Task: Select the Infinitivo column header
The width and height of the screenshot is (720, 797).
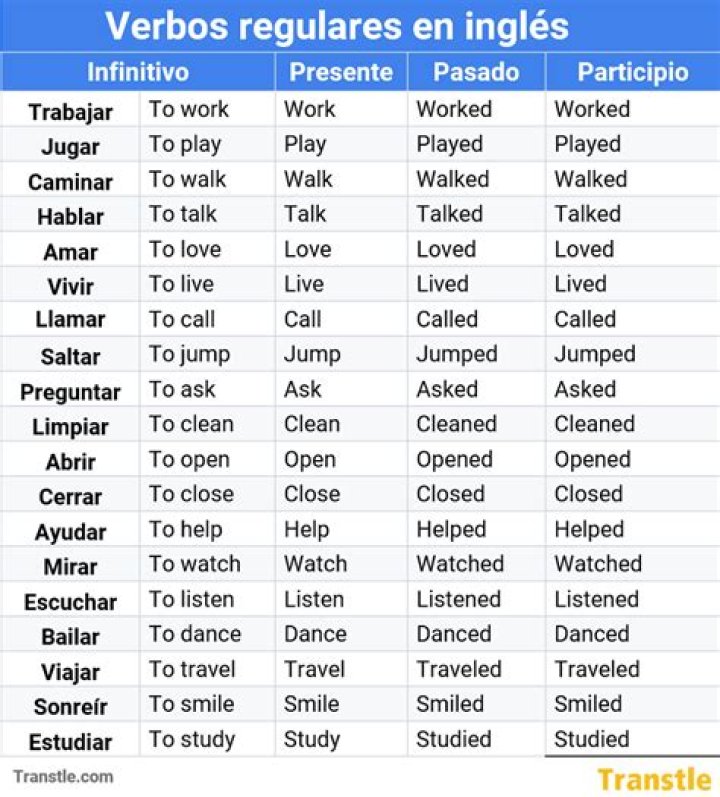Action: click(x=138, y=72)
